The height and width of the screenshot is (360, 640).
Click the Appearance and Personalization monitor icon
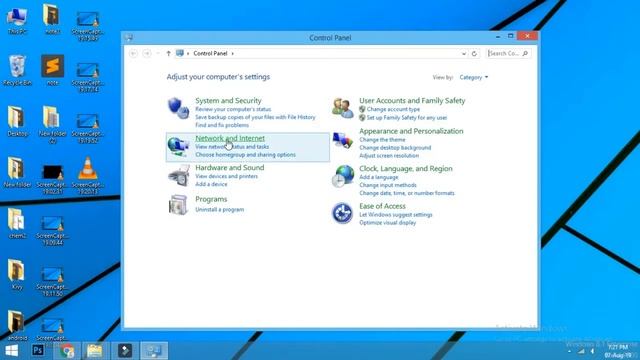[x=342, y=141]
